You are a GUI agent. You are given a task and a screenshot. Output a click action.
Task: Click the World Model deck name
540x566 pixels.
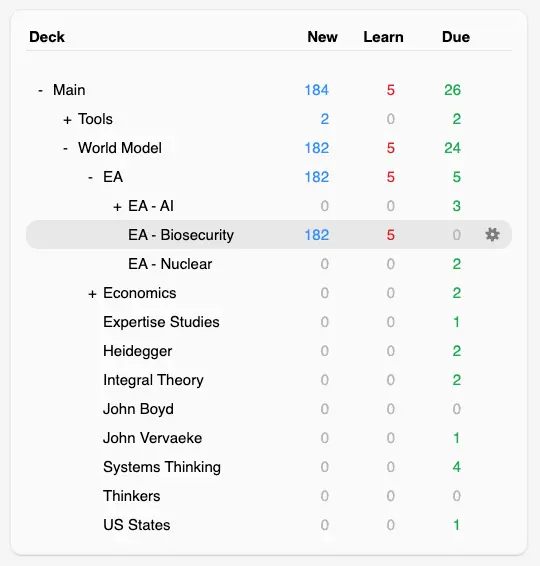click(x=120, y=148)
